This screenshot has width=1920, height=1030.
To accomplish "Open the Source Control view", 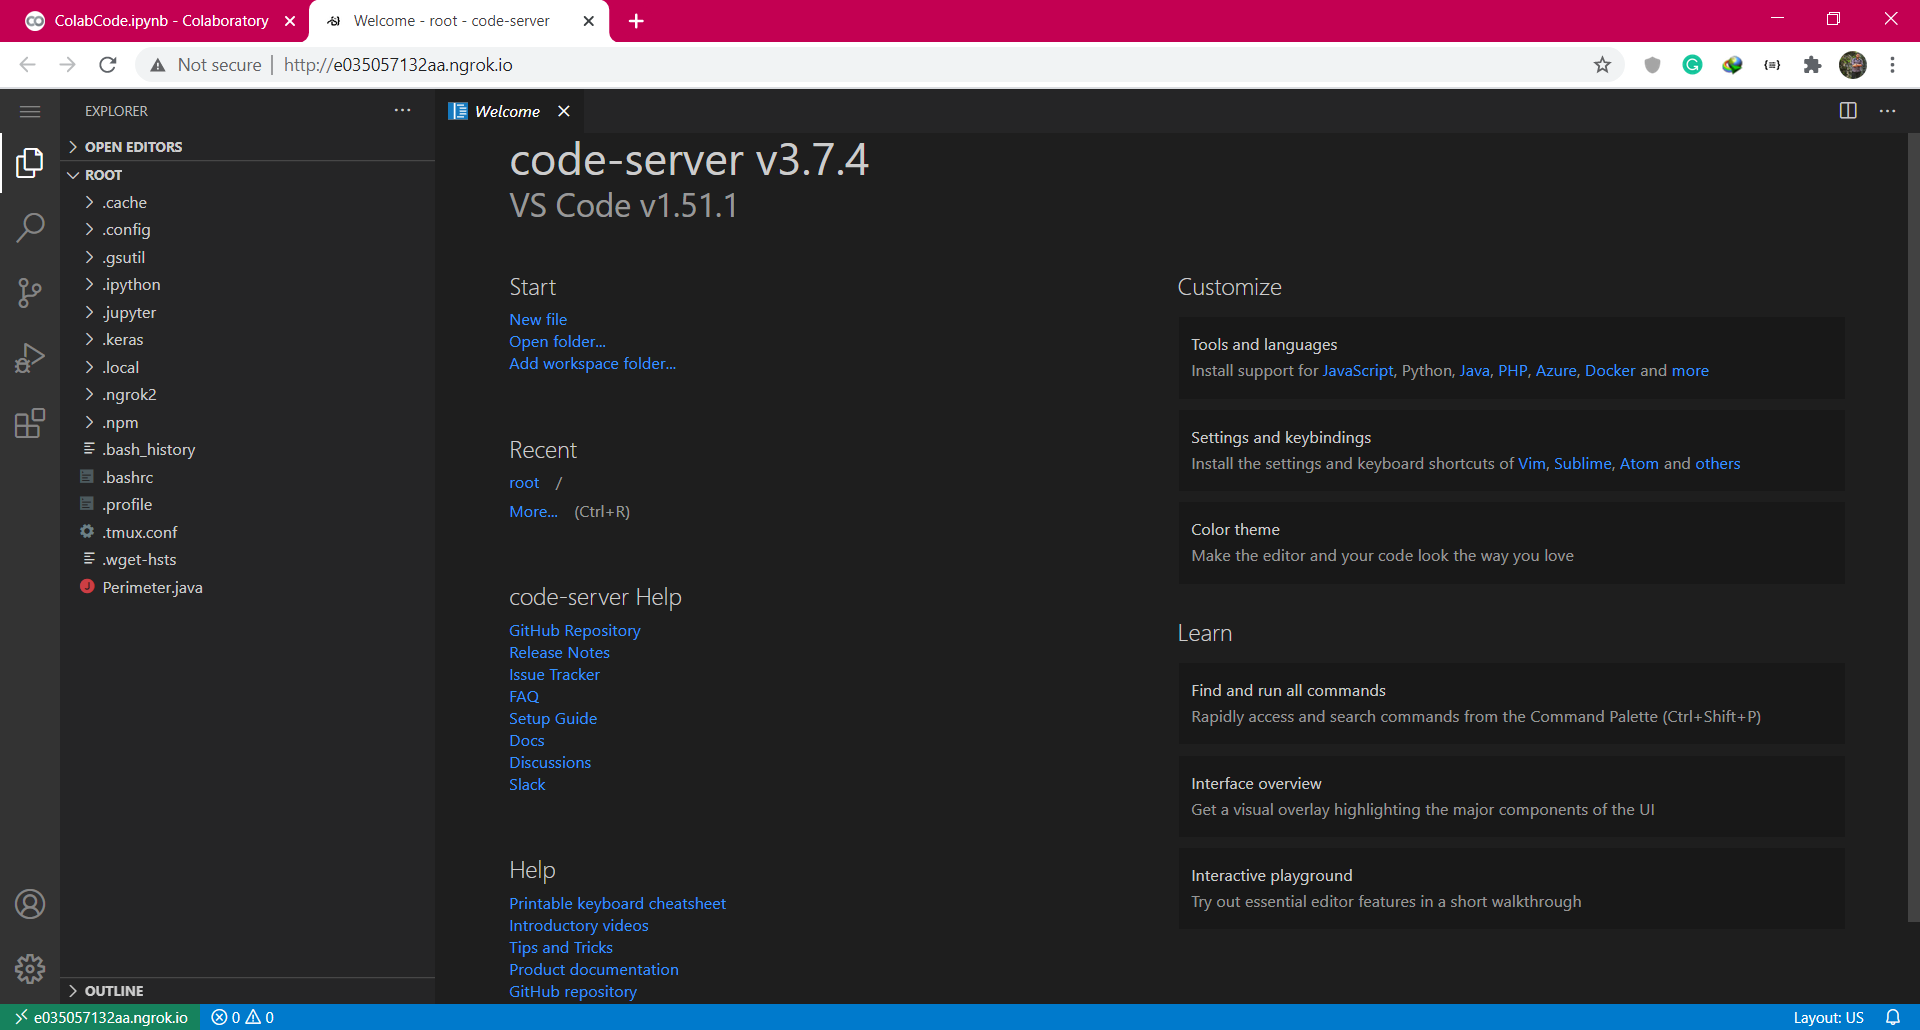I will 30,292.
